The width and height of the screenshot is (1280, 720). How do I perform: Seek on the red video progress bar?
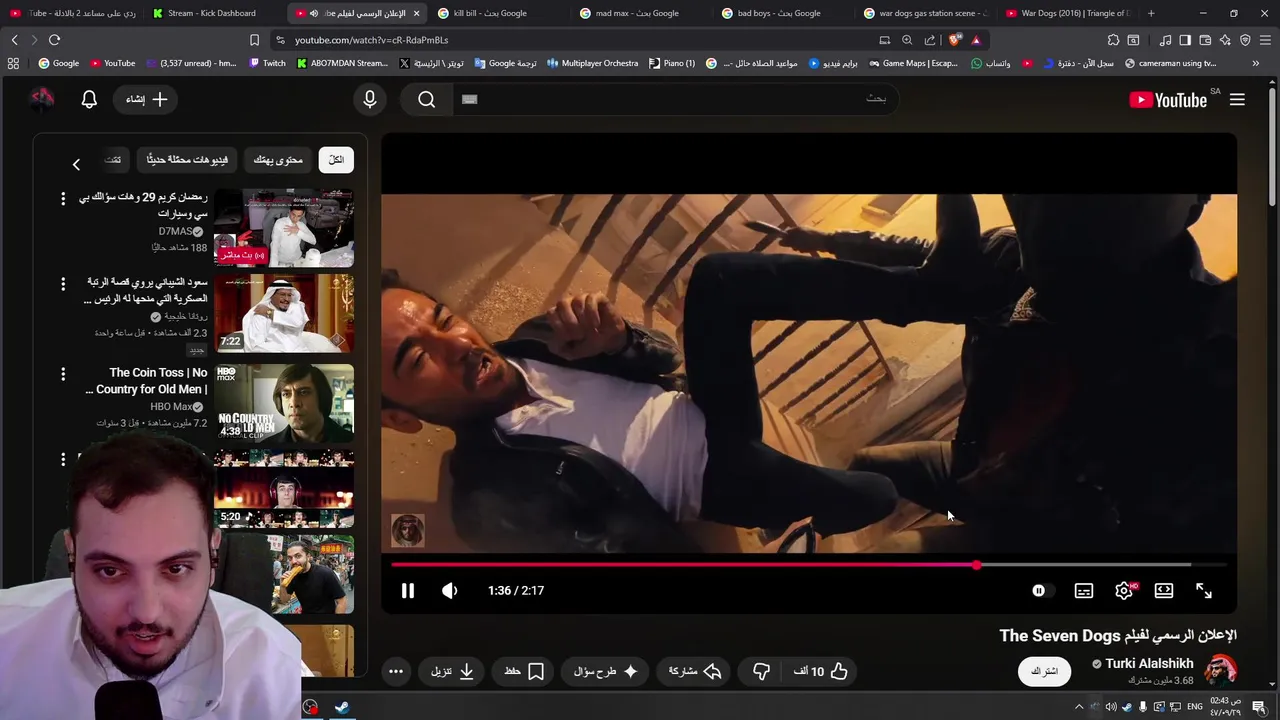pos(683,565)
